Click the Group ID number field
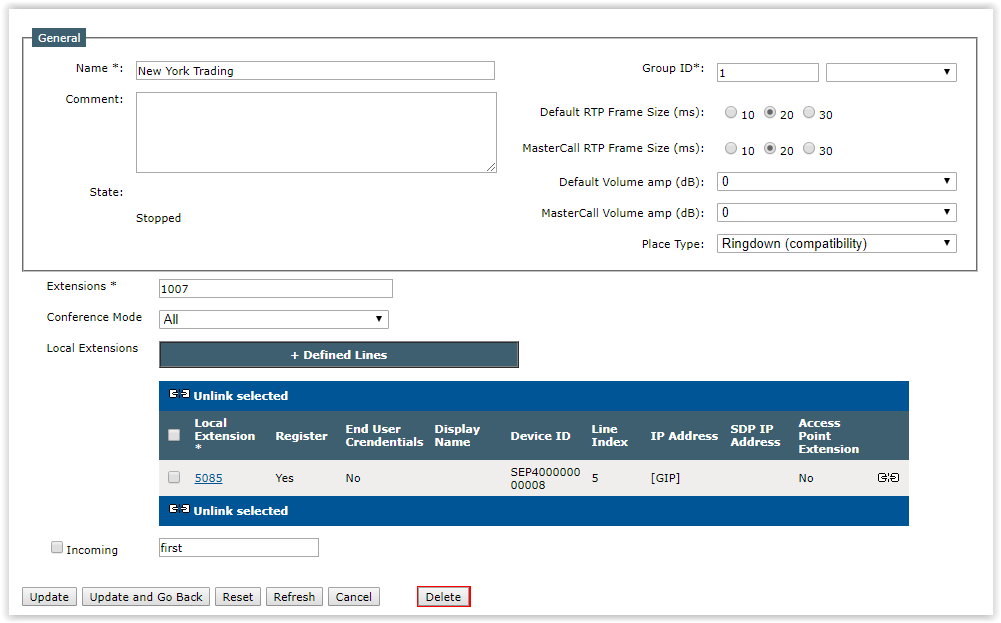Viewport: 1001px width, 623px height. 767,73
